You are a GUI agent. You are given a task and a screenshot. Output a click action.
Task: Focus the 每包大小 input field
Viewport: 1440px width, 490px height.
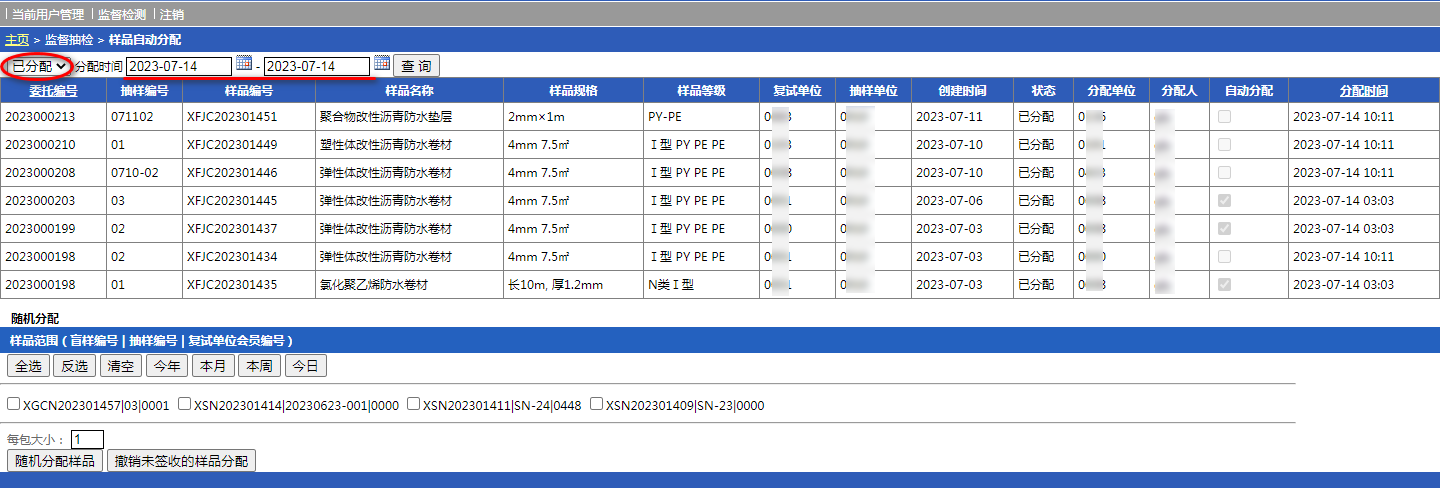pyautogui.click(x=87, y=439)
